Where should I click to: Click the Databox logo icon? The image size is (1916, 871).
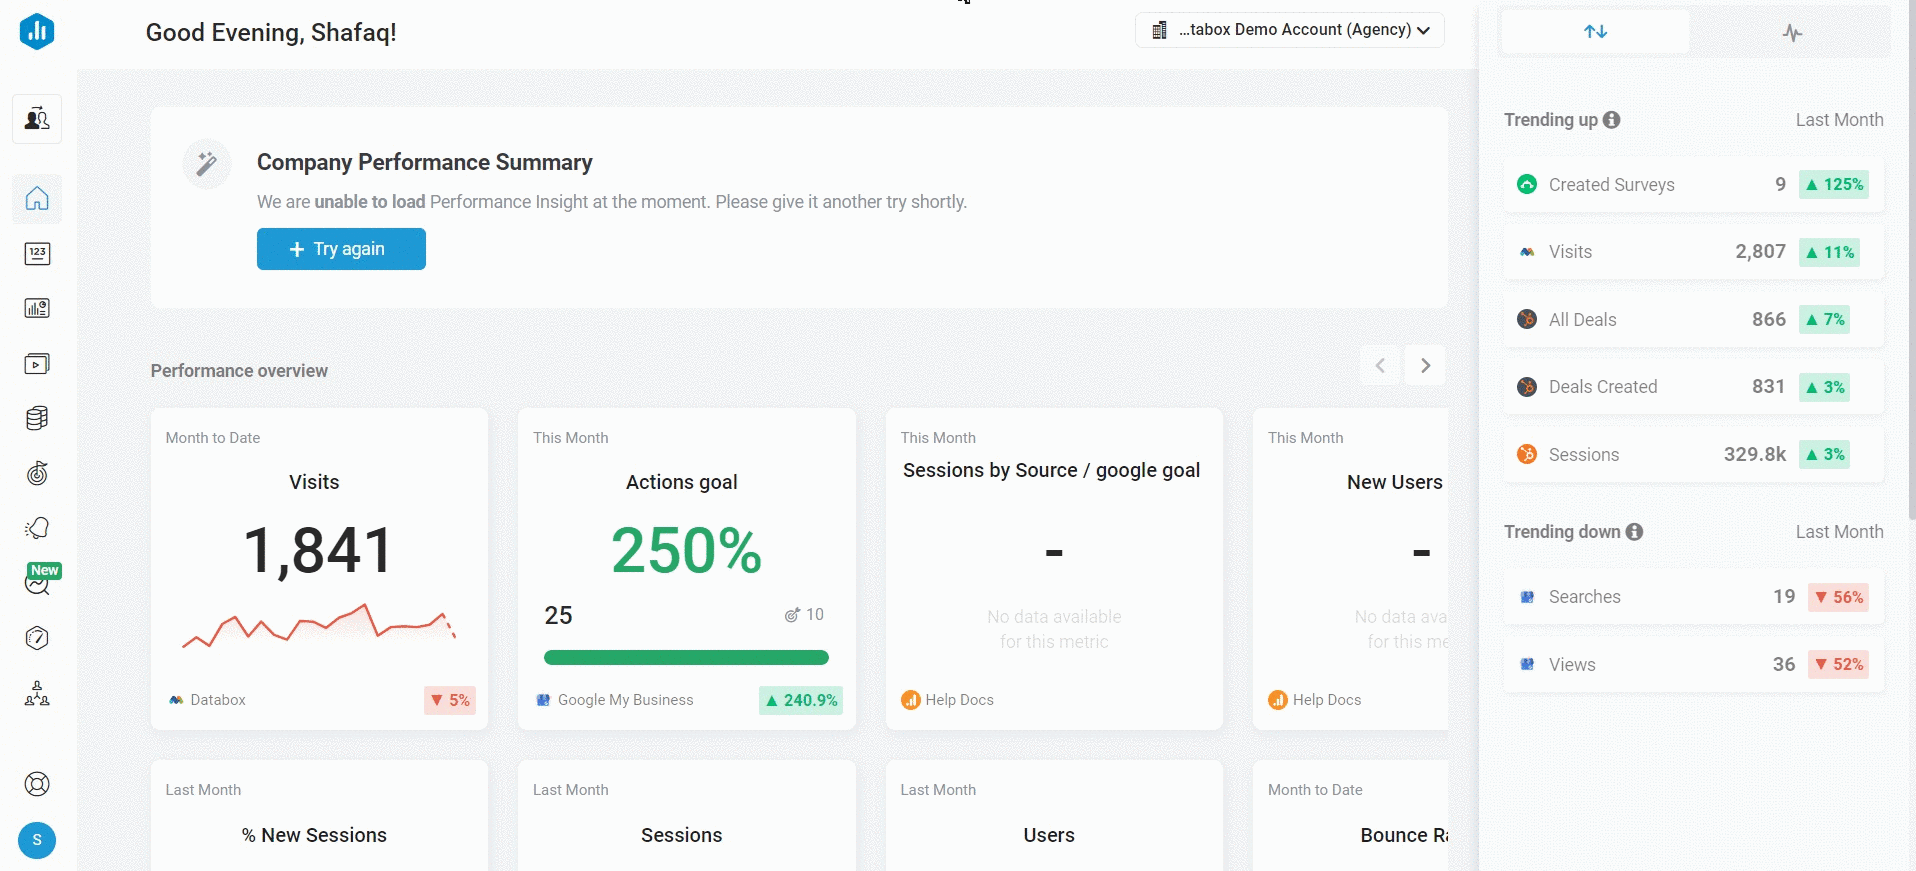(x=37, y=32)
